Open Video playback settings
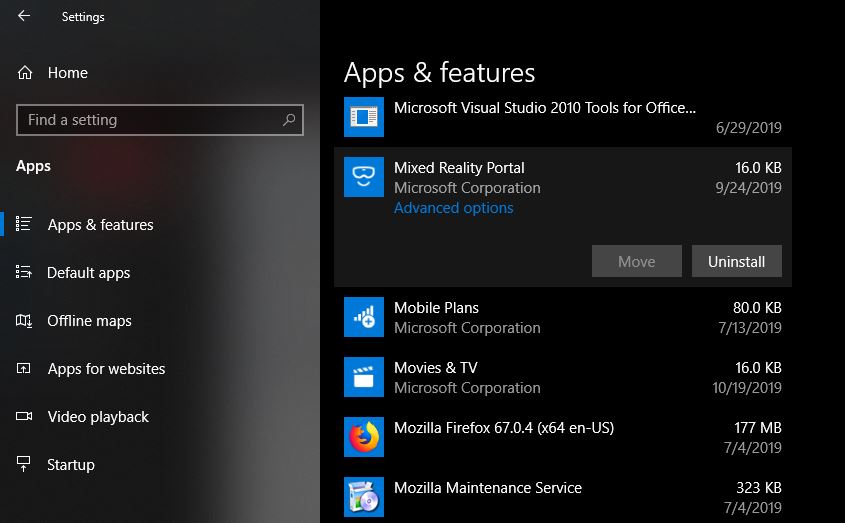The width and height of the screenshot is (845, 523). tap(98, 417)
